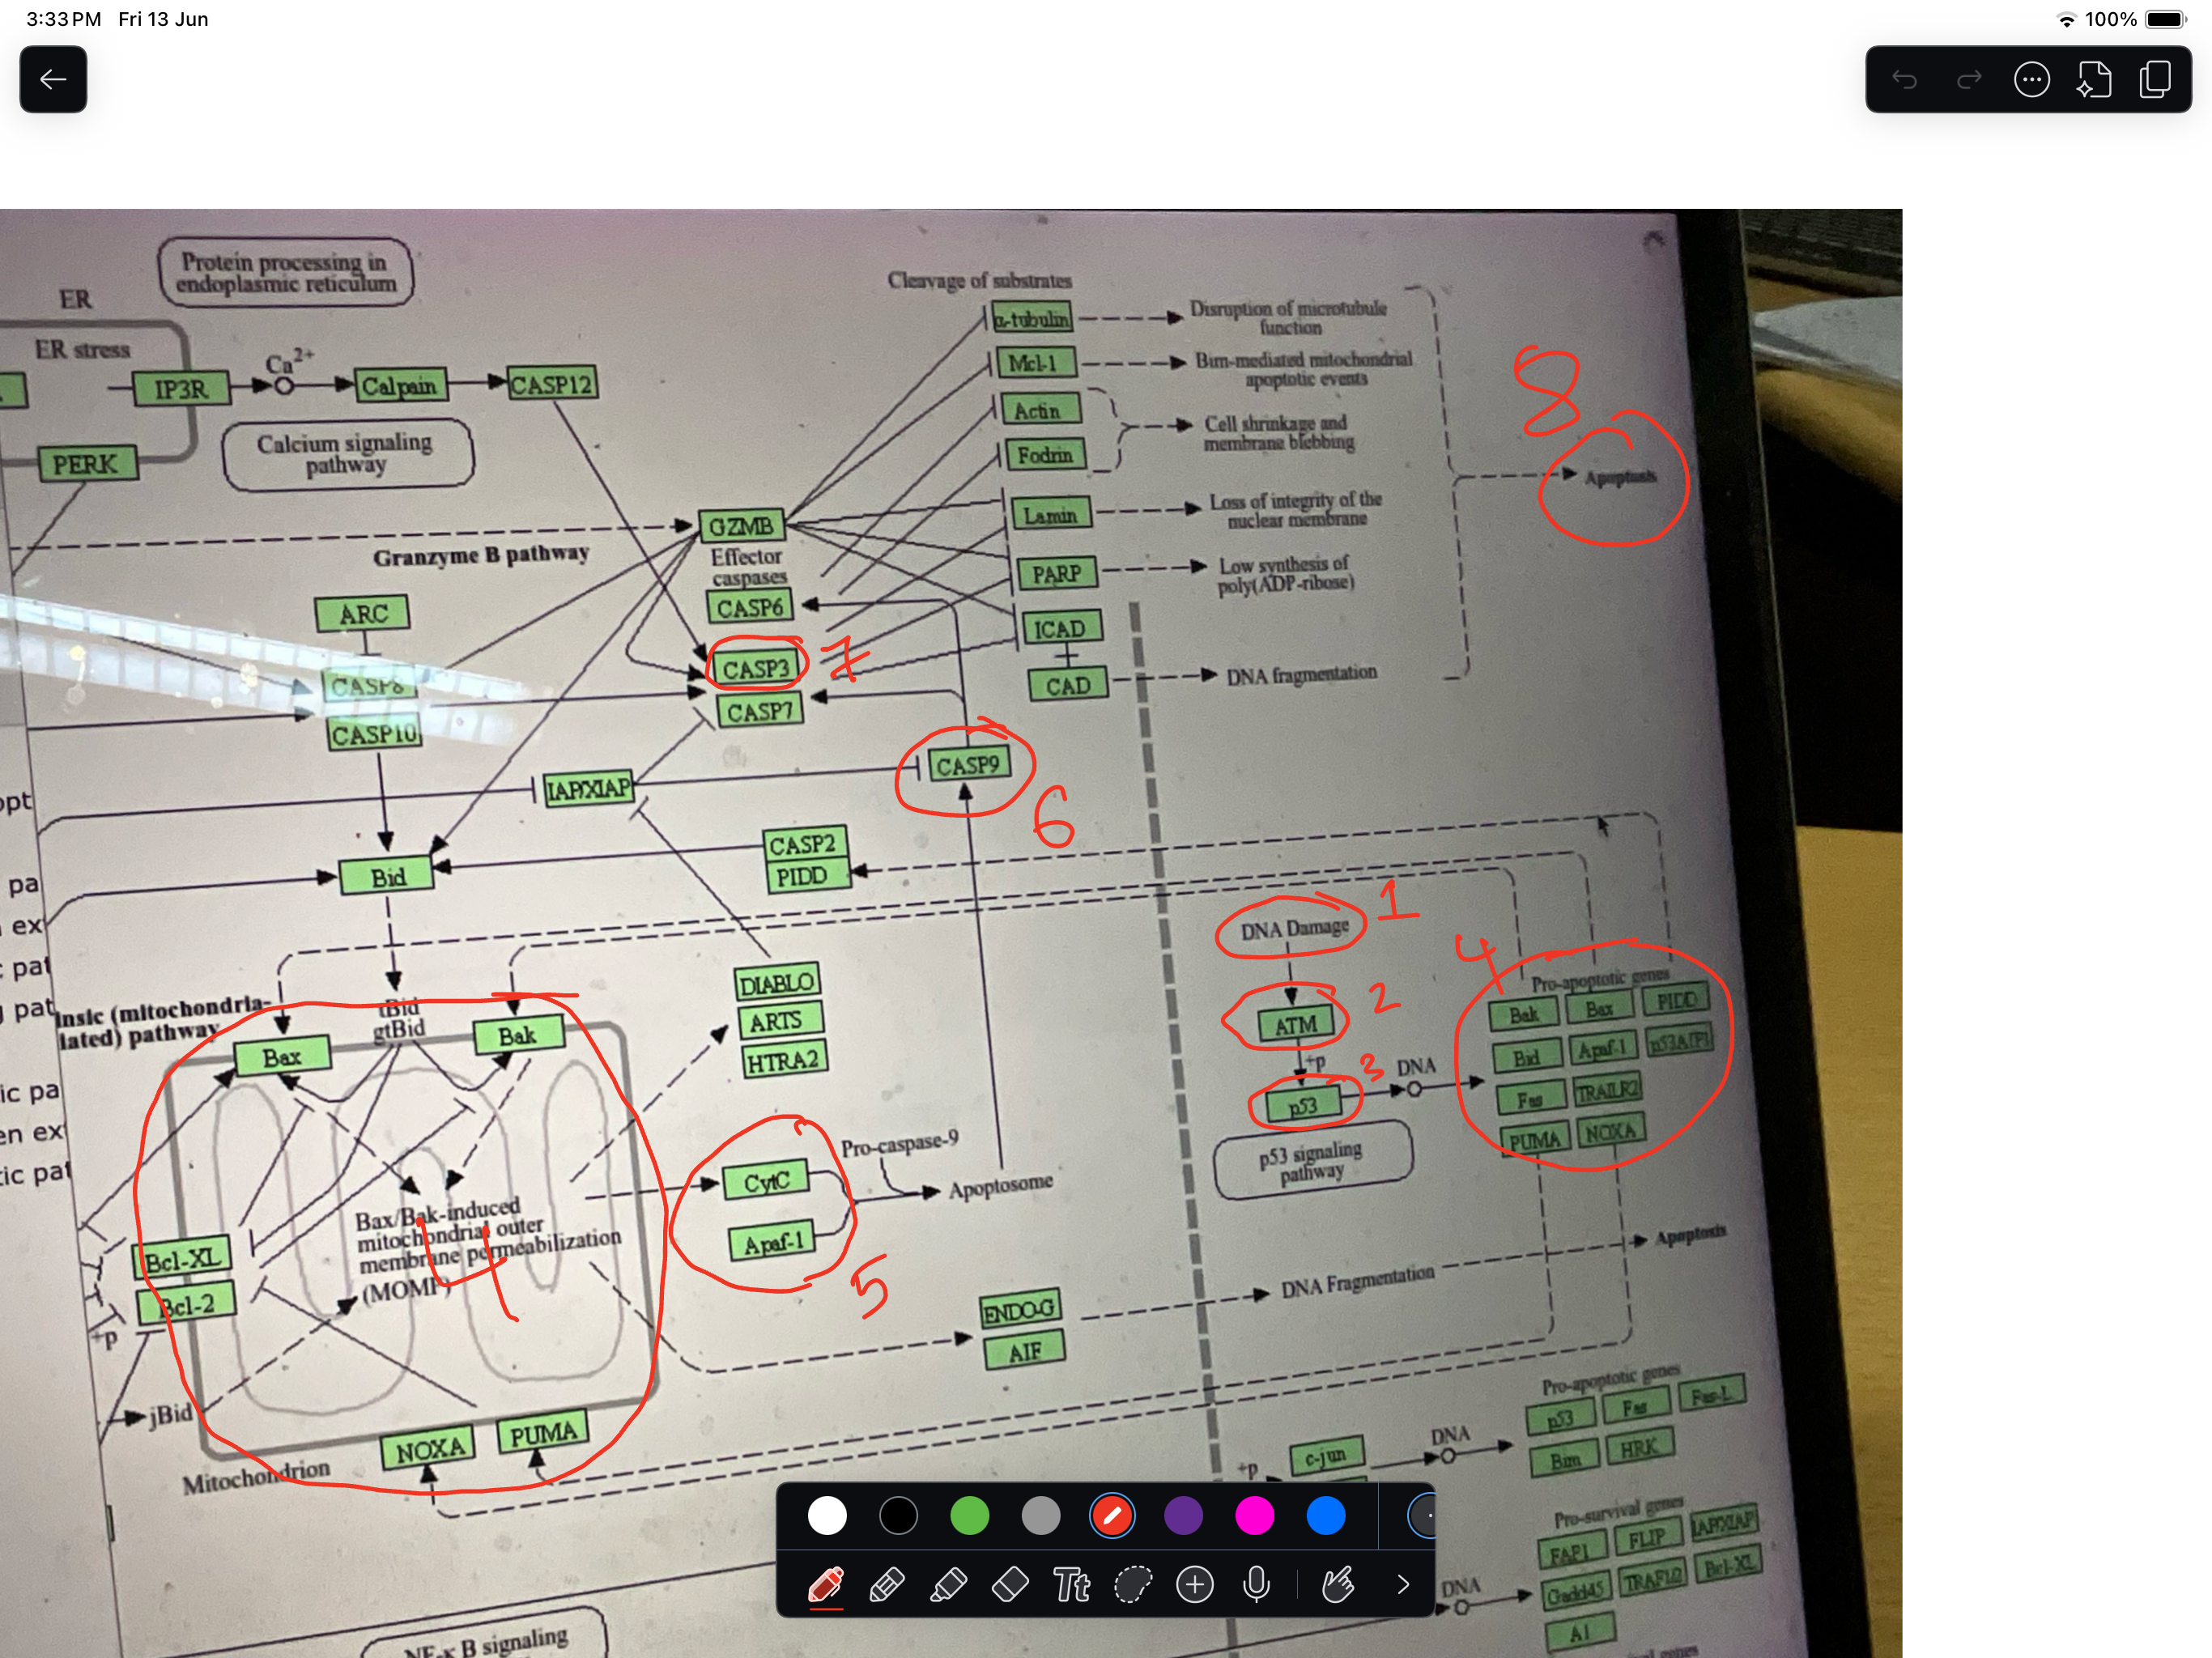Image resolution: width=2212 pixels, height=1658 pixels.
Task: Select the red pen tool
Action: pos(826,1585)
